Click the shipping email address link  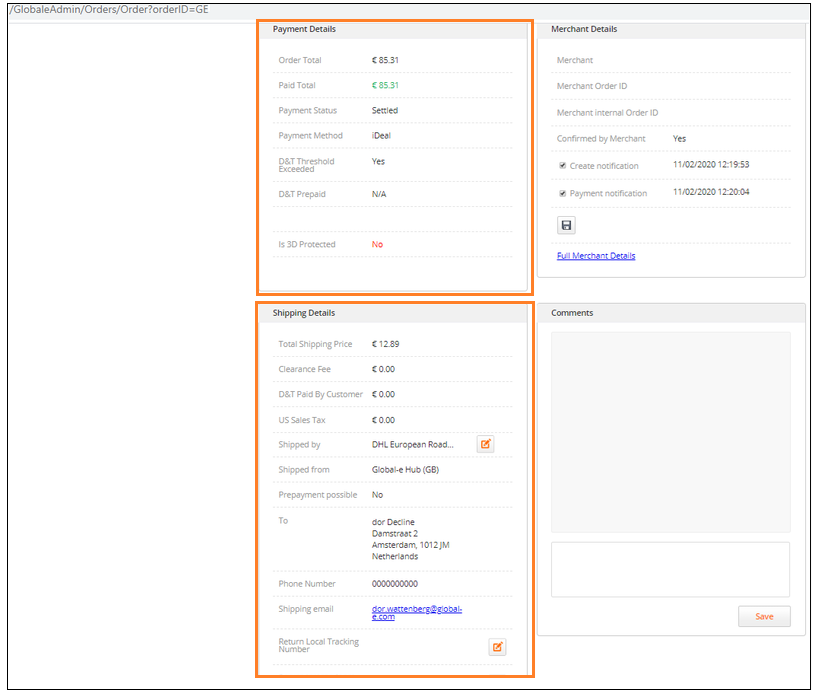point(416,612)
